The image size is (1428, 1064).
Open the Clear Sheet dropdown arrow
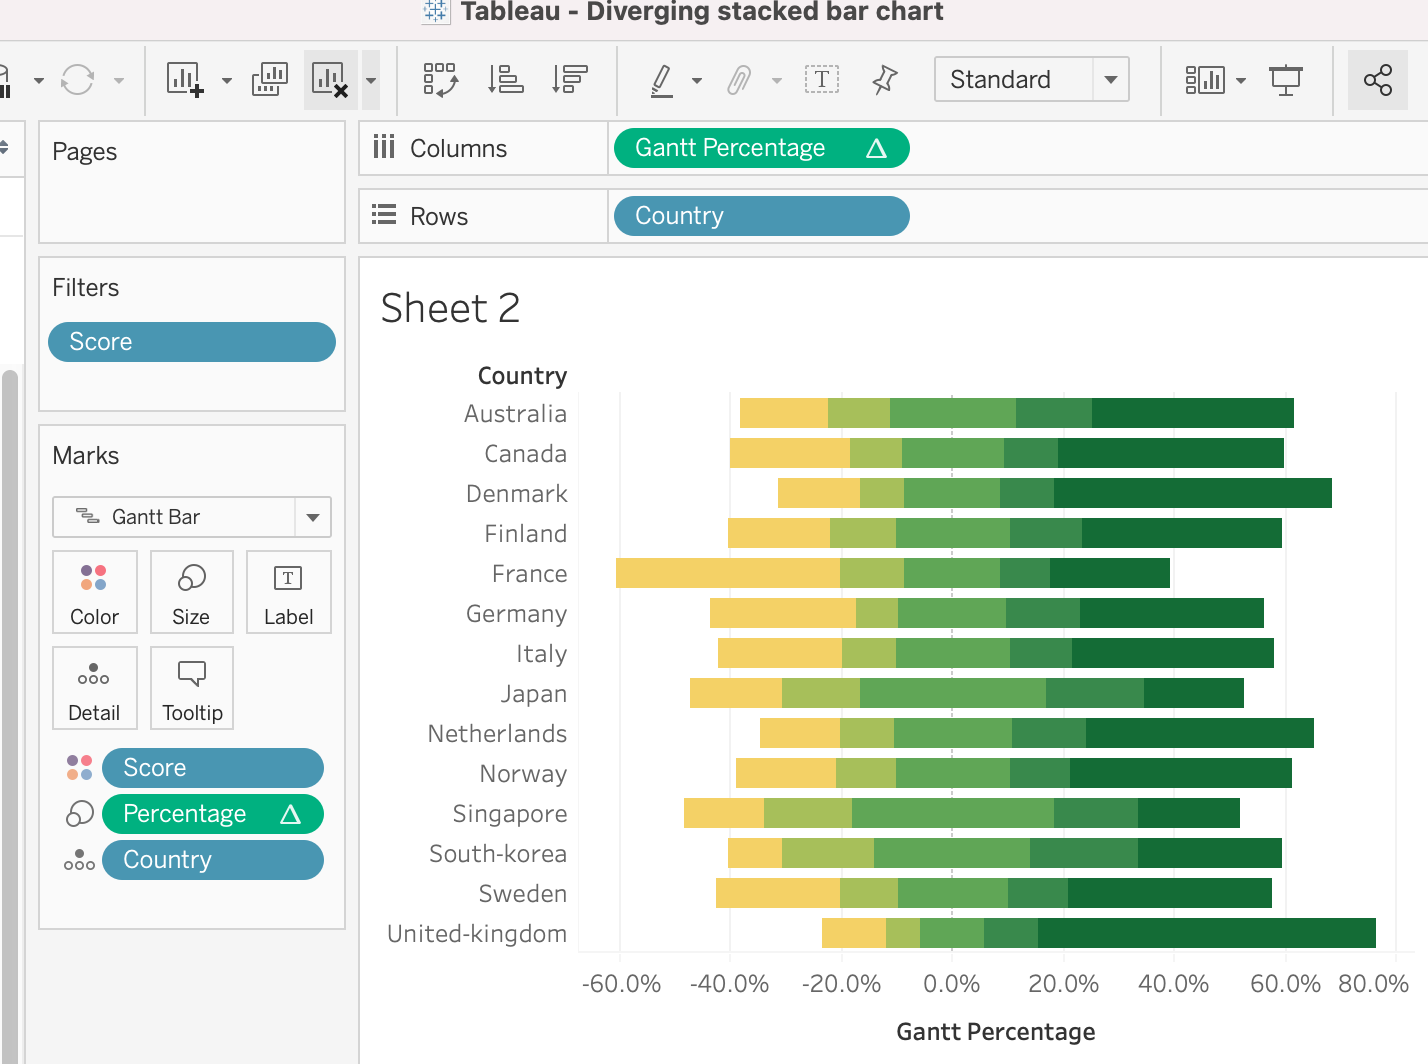click(x=371, y=79)
